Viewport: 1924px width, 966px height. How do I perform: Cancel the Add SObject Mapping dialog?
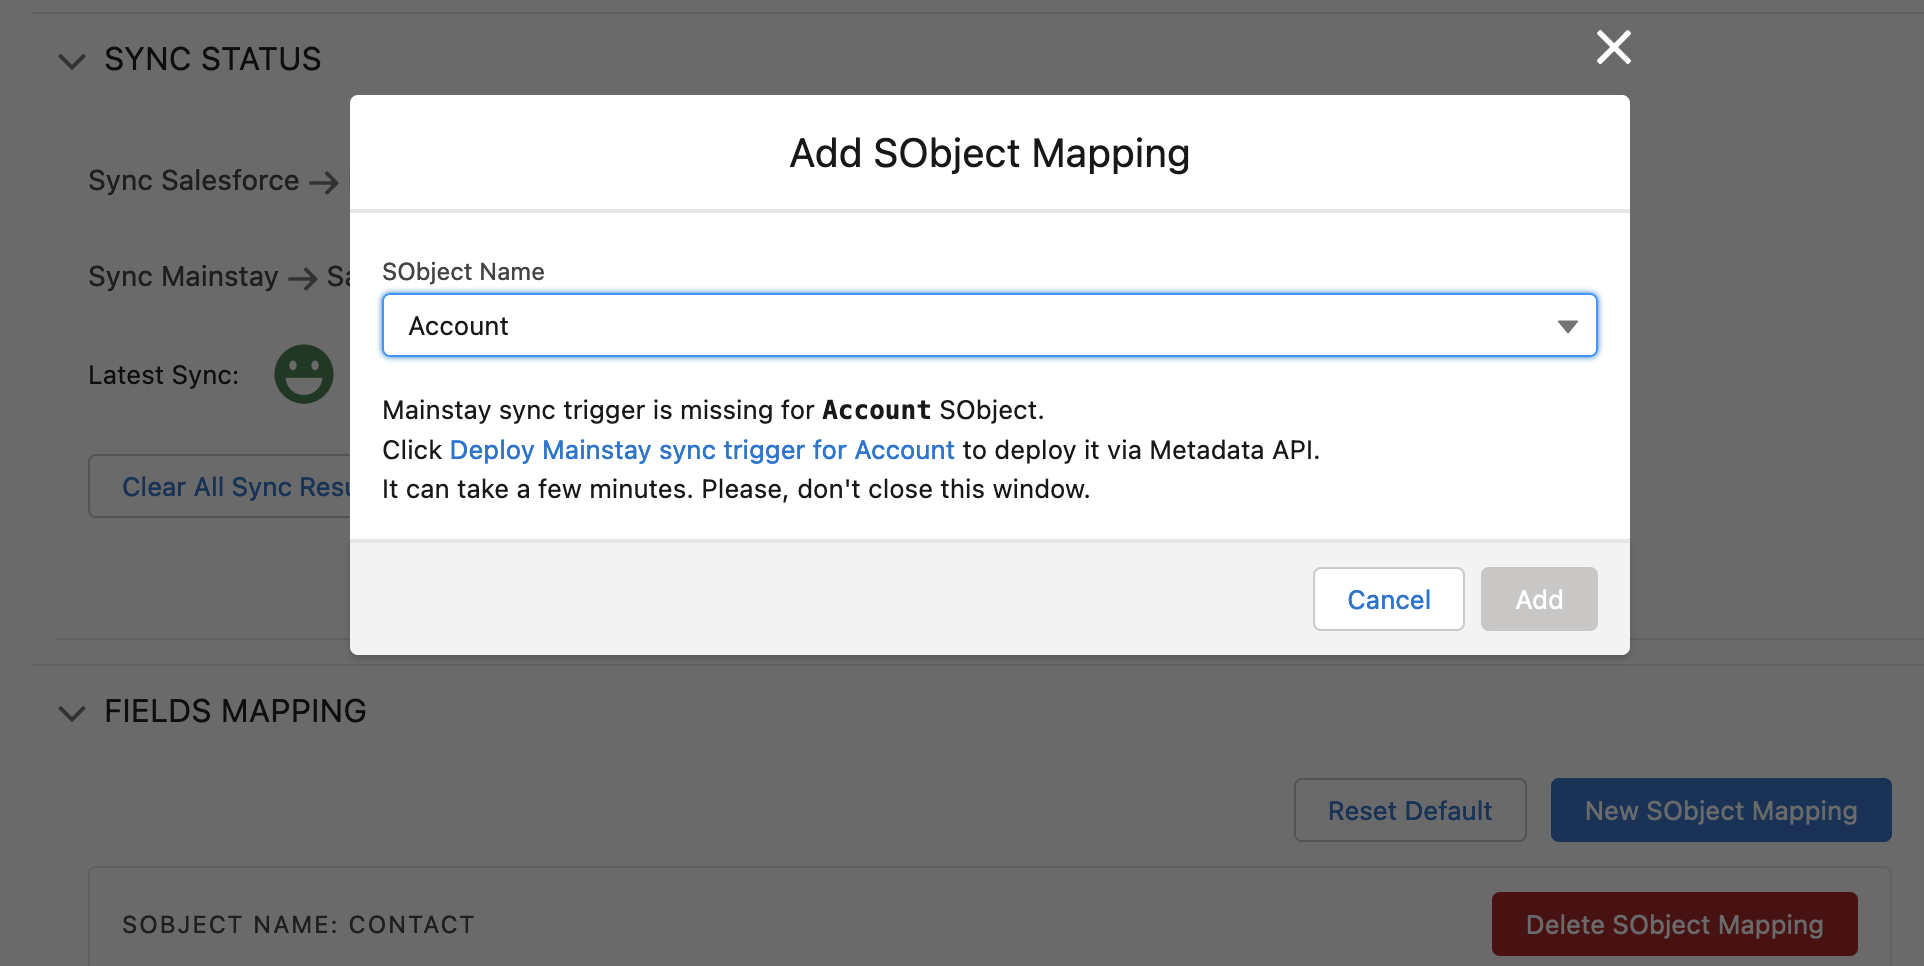1388,599
